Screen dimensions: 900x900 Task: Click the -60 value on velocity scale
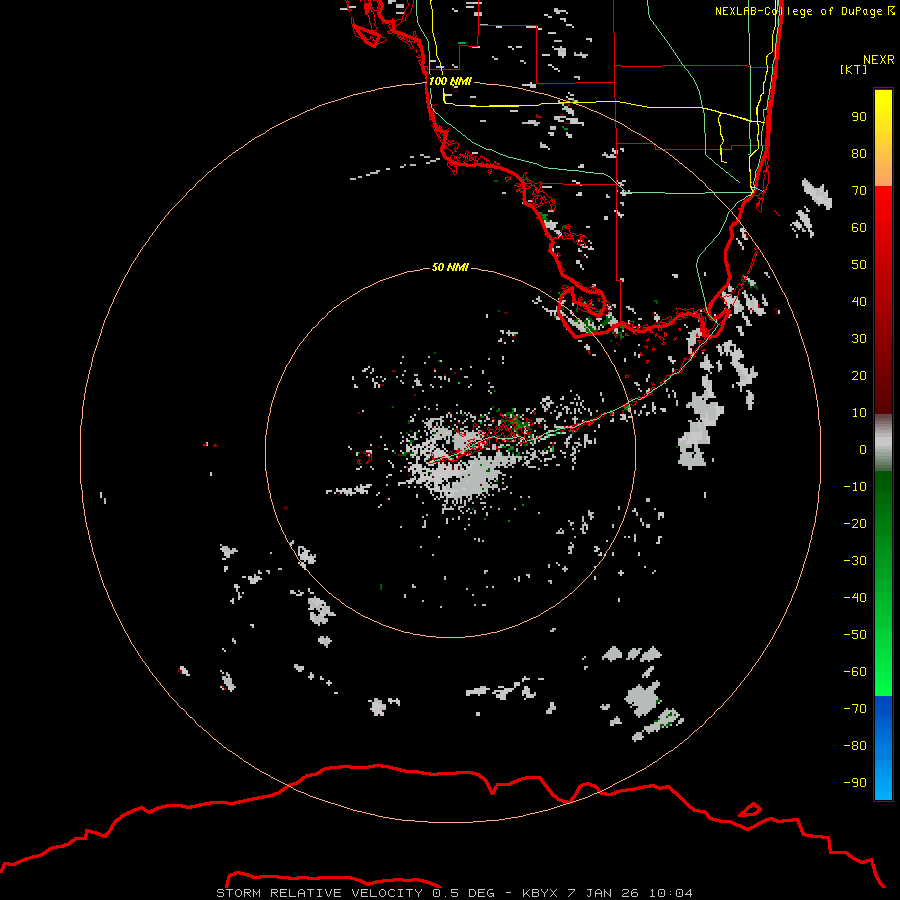pos(855,672)
